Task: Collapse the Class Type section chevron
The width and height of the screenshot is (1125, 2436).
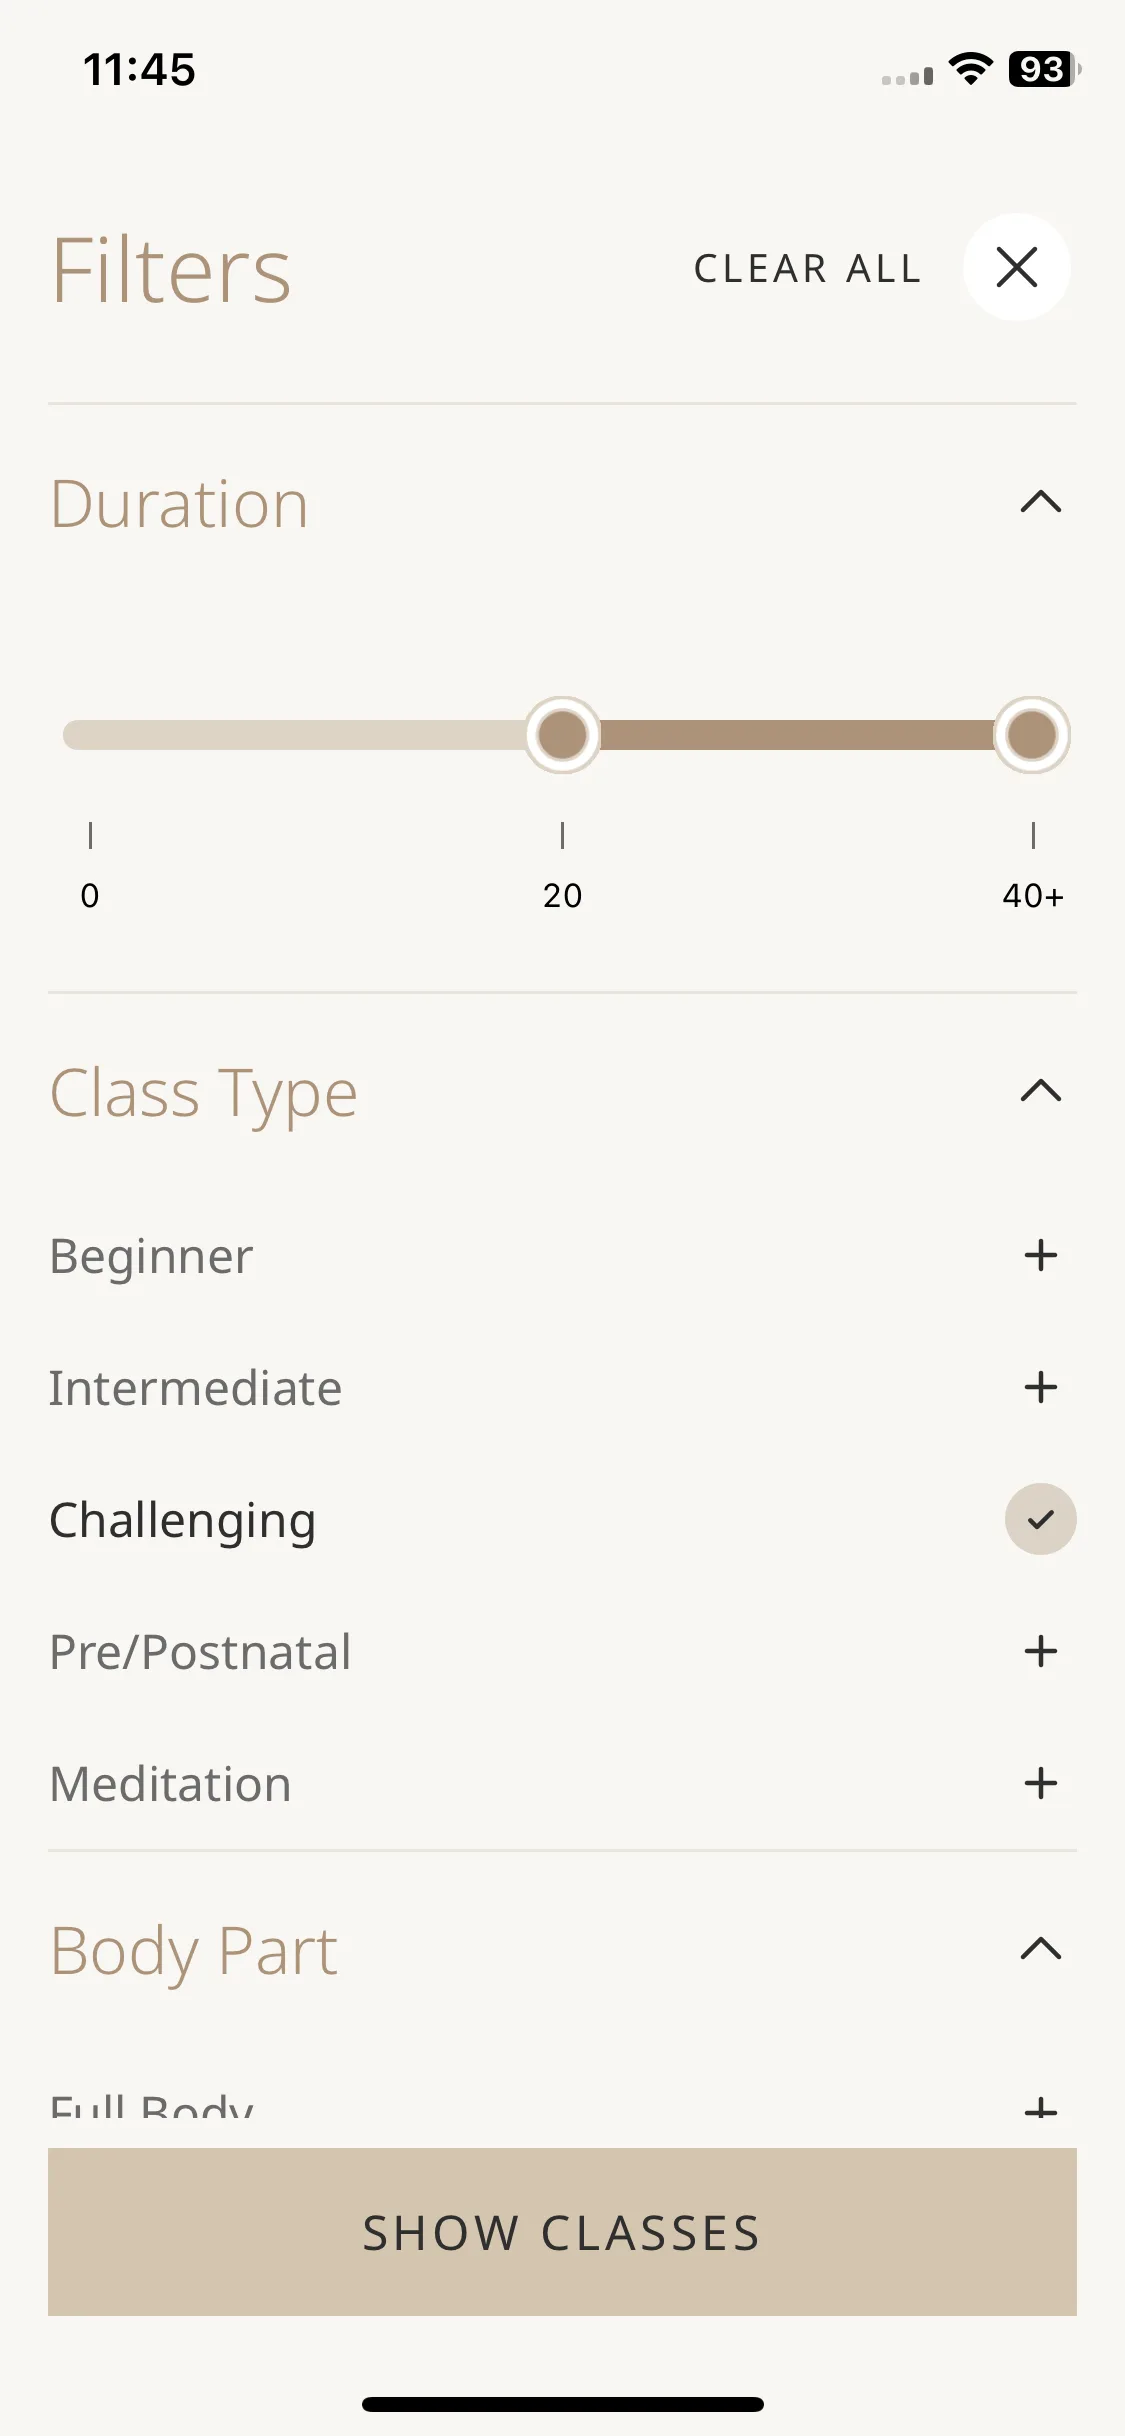Action: point(1041,1090)
